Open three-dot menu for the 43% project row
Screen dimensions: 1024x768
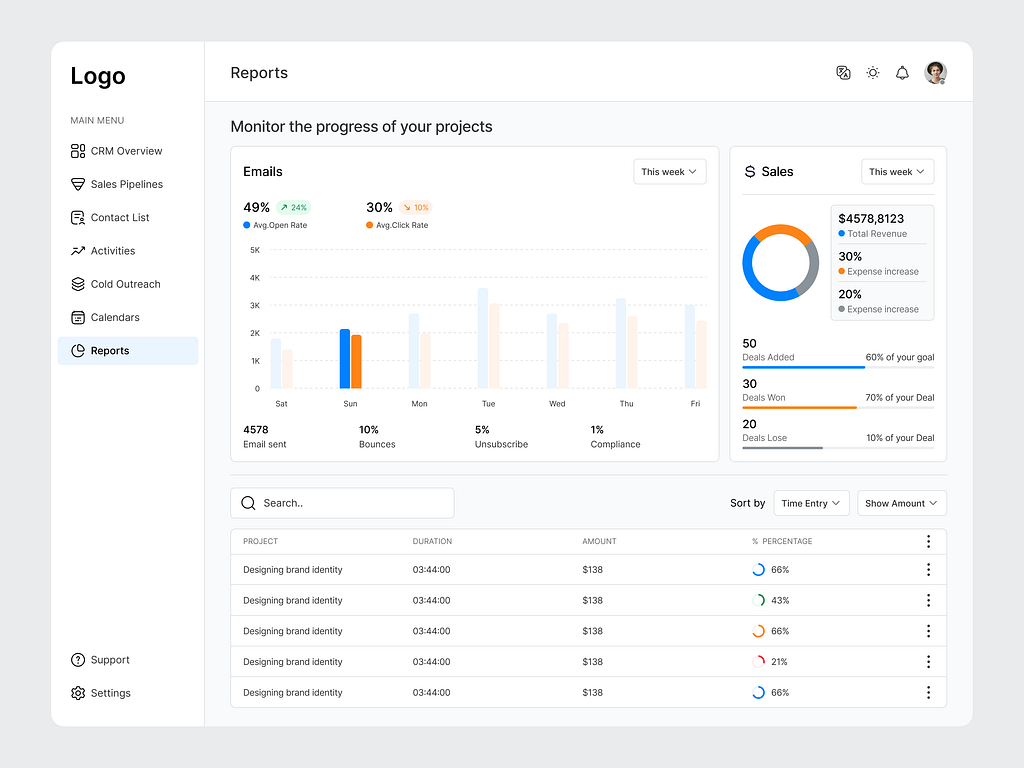pos(928,601)
